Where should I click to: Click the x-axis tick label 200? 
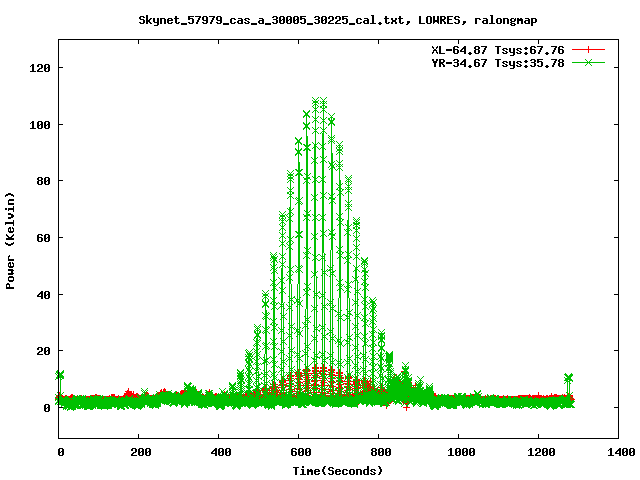[x=141, y=452]
